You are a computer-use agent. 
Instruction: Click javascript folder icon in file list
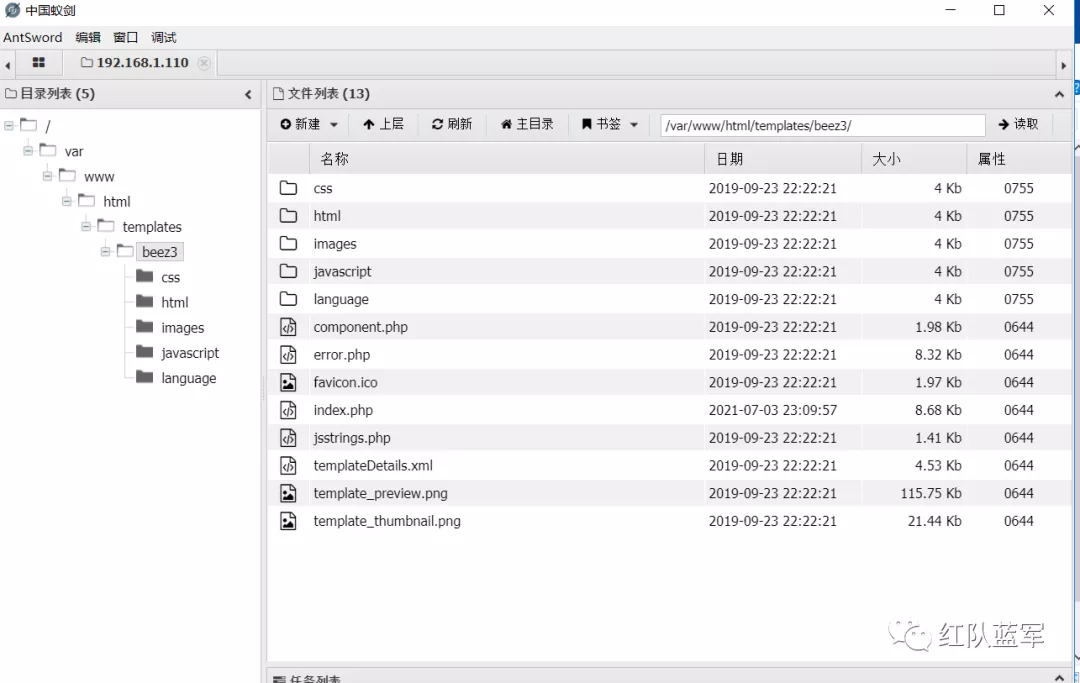click(x=288, y=271)
